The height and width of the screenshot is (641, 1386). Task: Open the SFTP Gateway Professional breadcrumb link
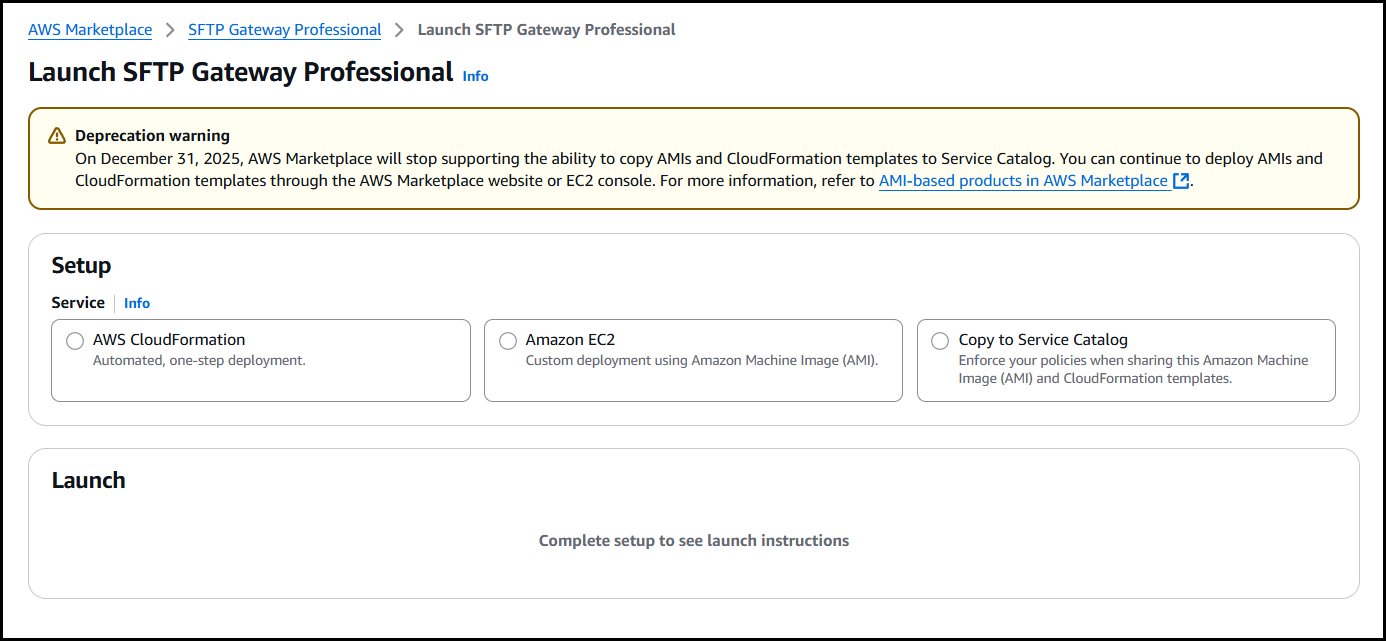[x=284, y=30]
